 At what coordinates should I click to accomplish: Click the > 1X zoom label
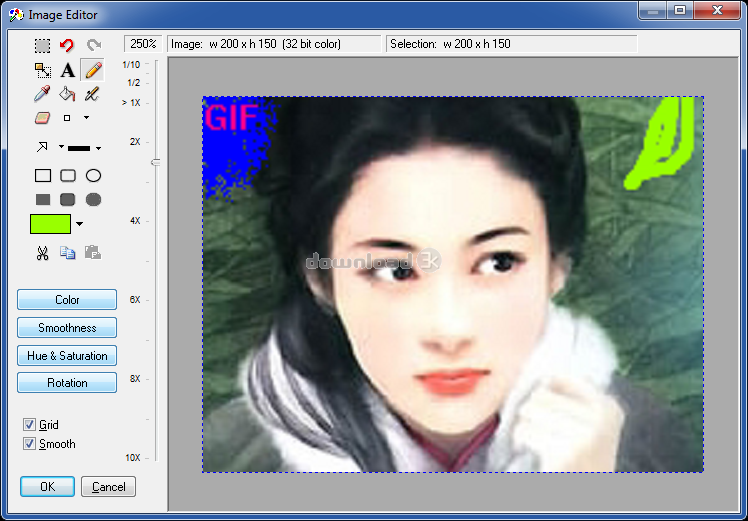[x=131, y=103]
